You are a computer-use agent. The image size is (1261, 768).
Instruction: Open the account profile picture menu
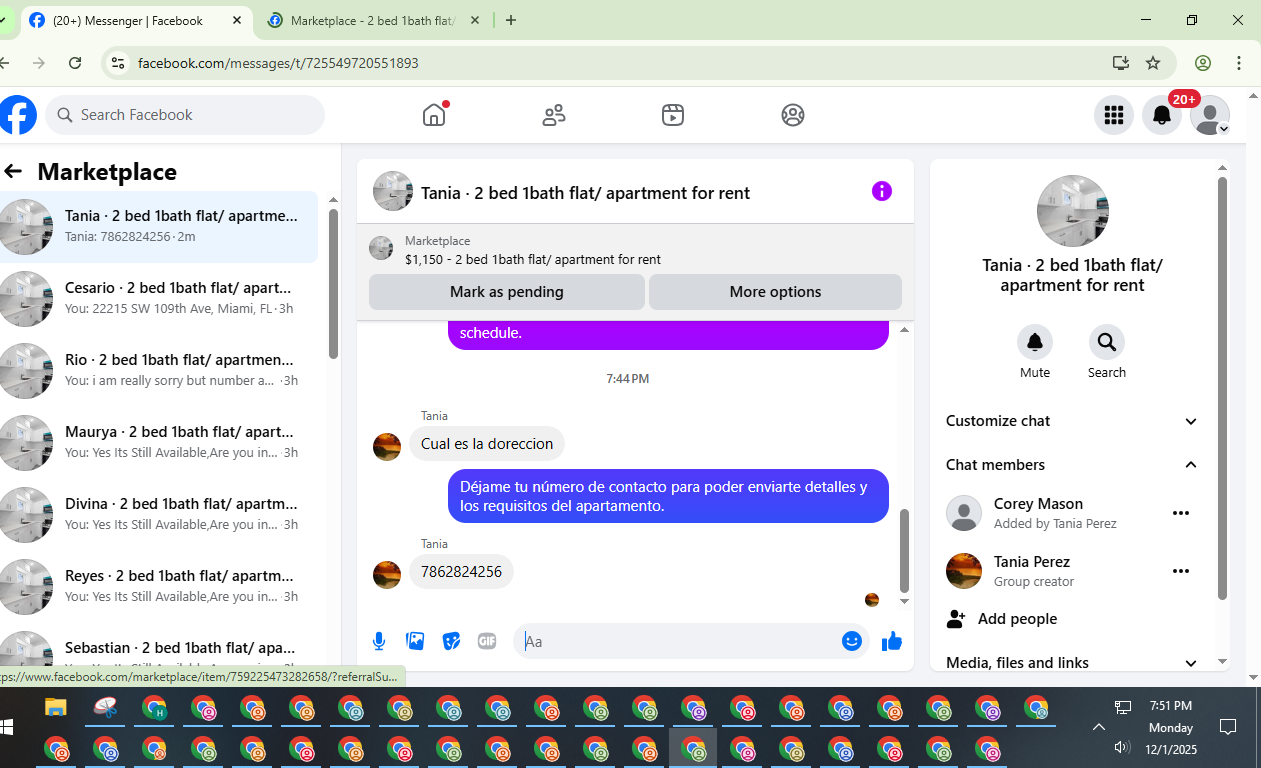pyautogui.click(x=1210, y=115)
